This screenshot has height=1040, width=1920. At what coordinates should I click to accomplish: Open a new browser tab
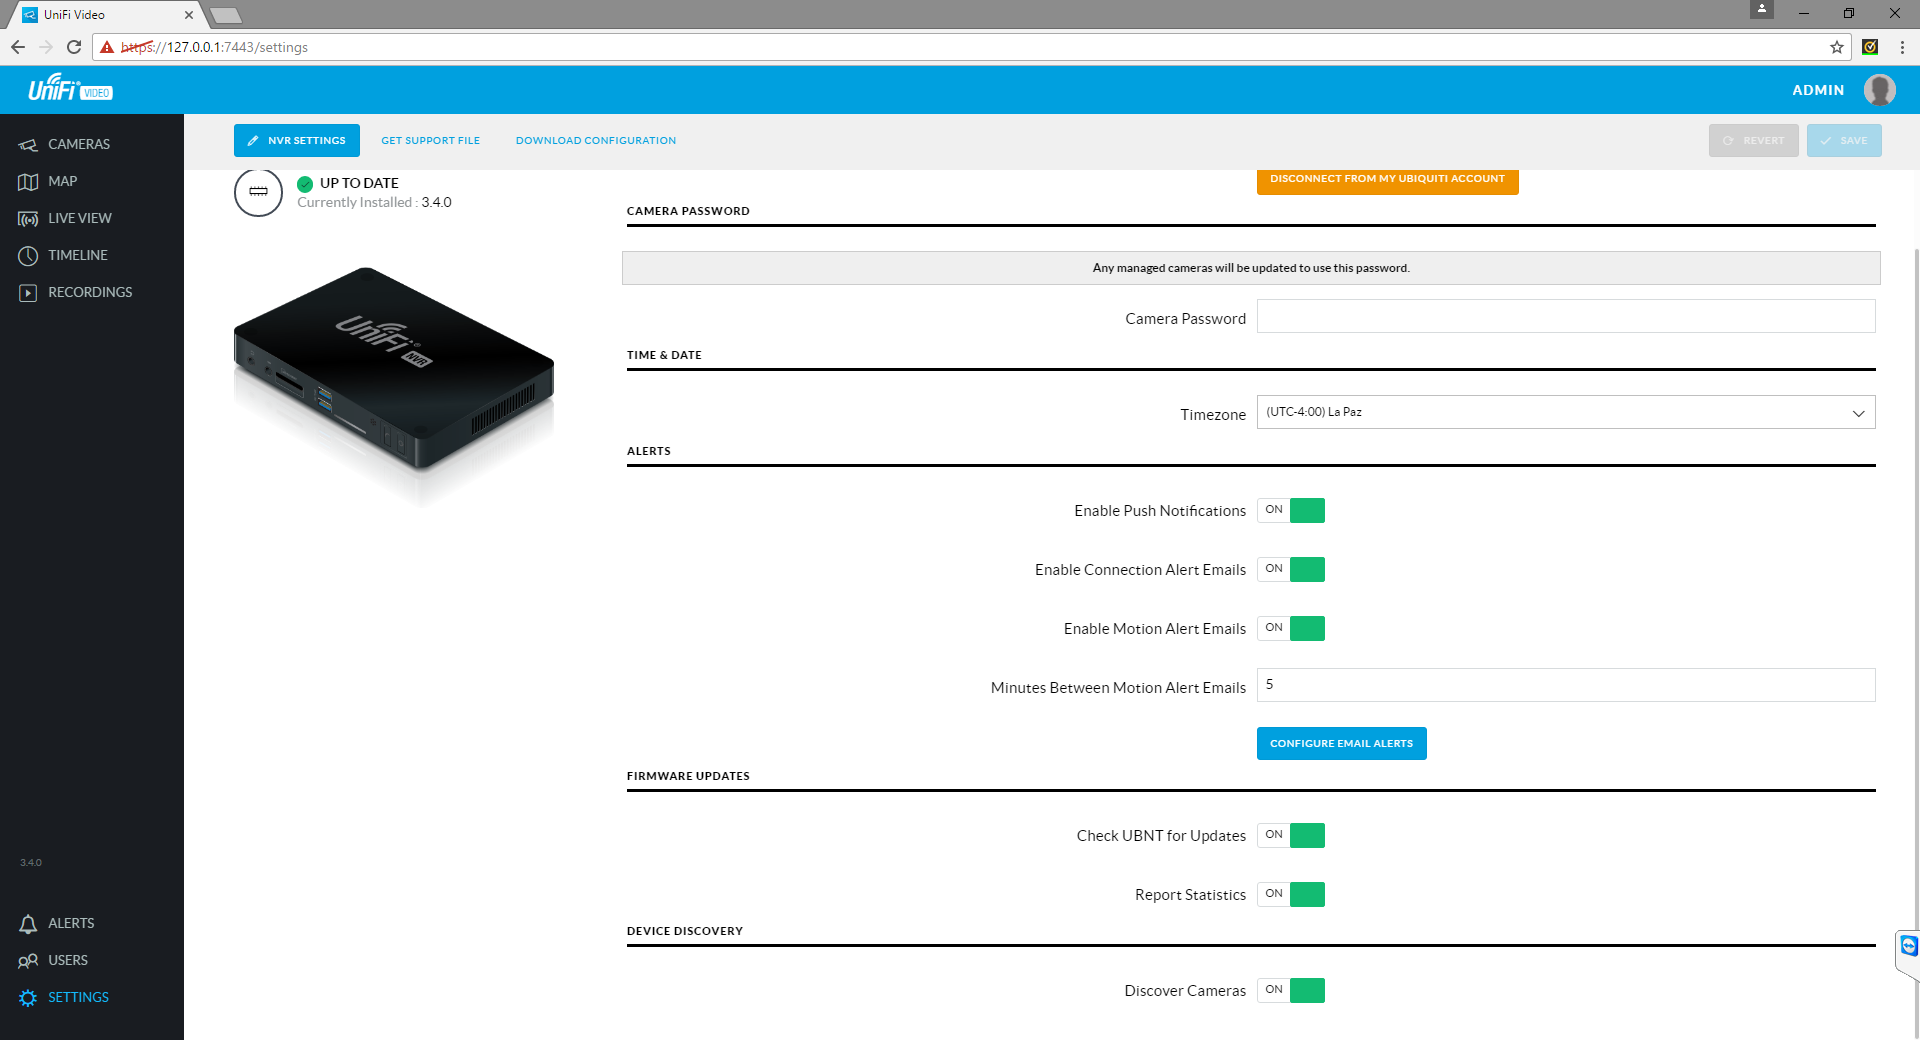(x=226, y=15)
